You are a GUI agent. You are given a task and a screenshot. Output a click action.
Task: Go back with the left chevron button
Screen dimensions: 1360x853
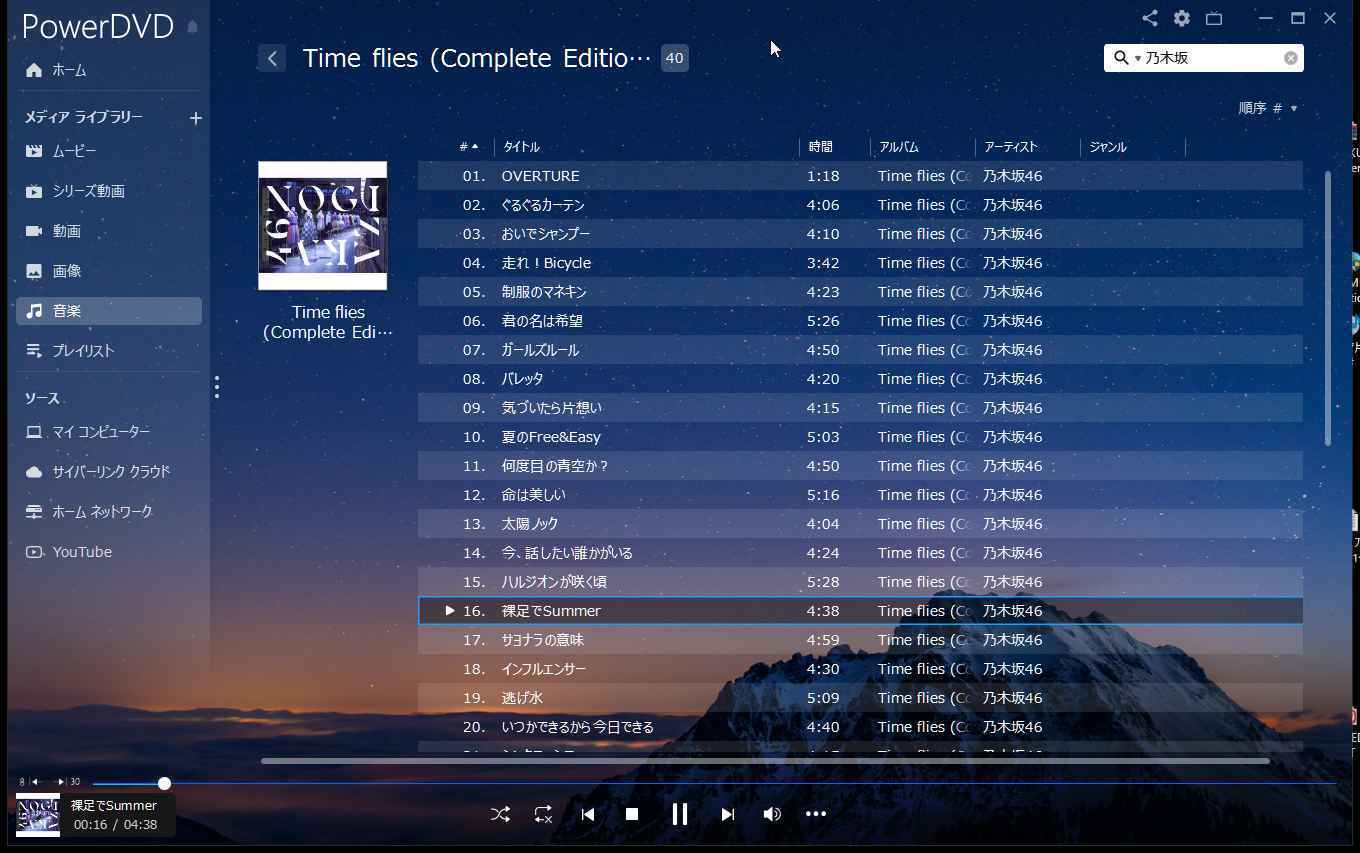pyautogui.click(x=272, y=58)
